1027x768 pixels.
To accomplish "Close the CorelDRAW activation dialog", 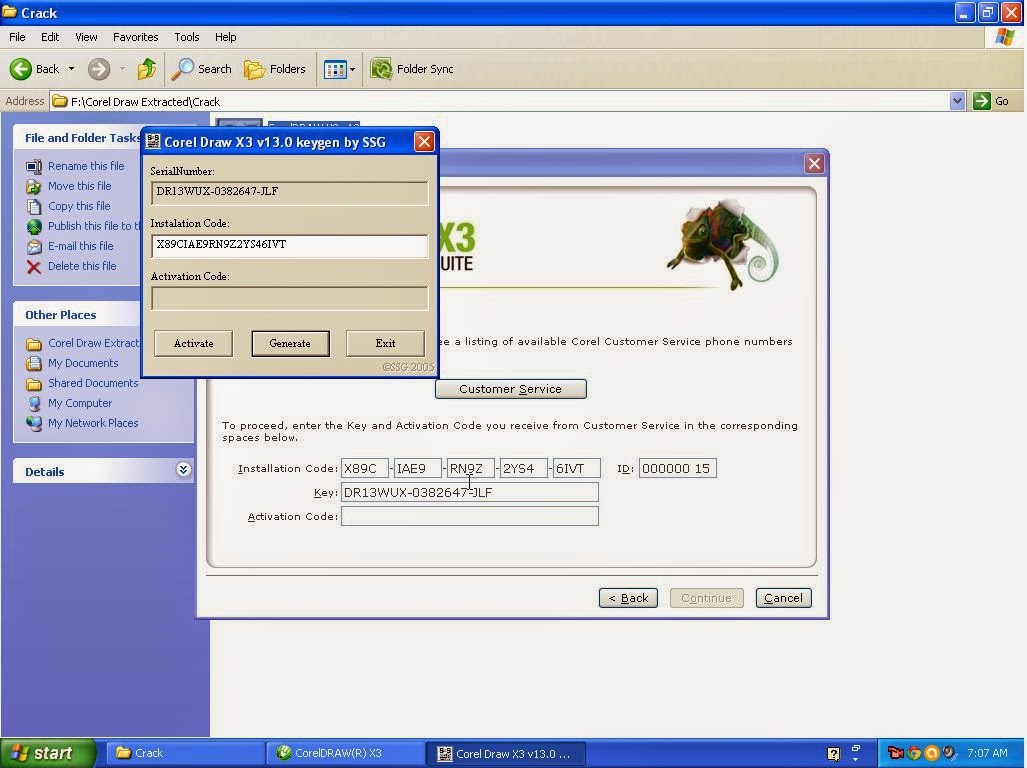I will point(814,164).
